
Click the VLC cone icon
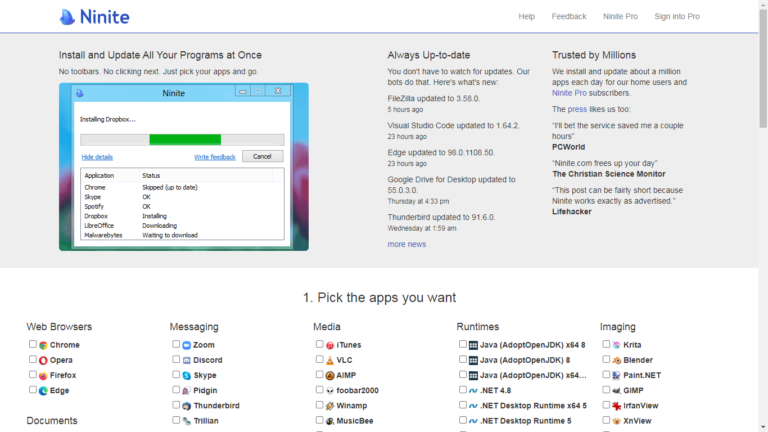(x=330, y=360)
